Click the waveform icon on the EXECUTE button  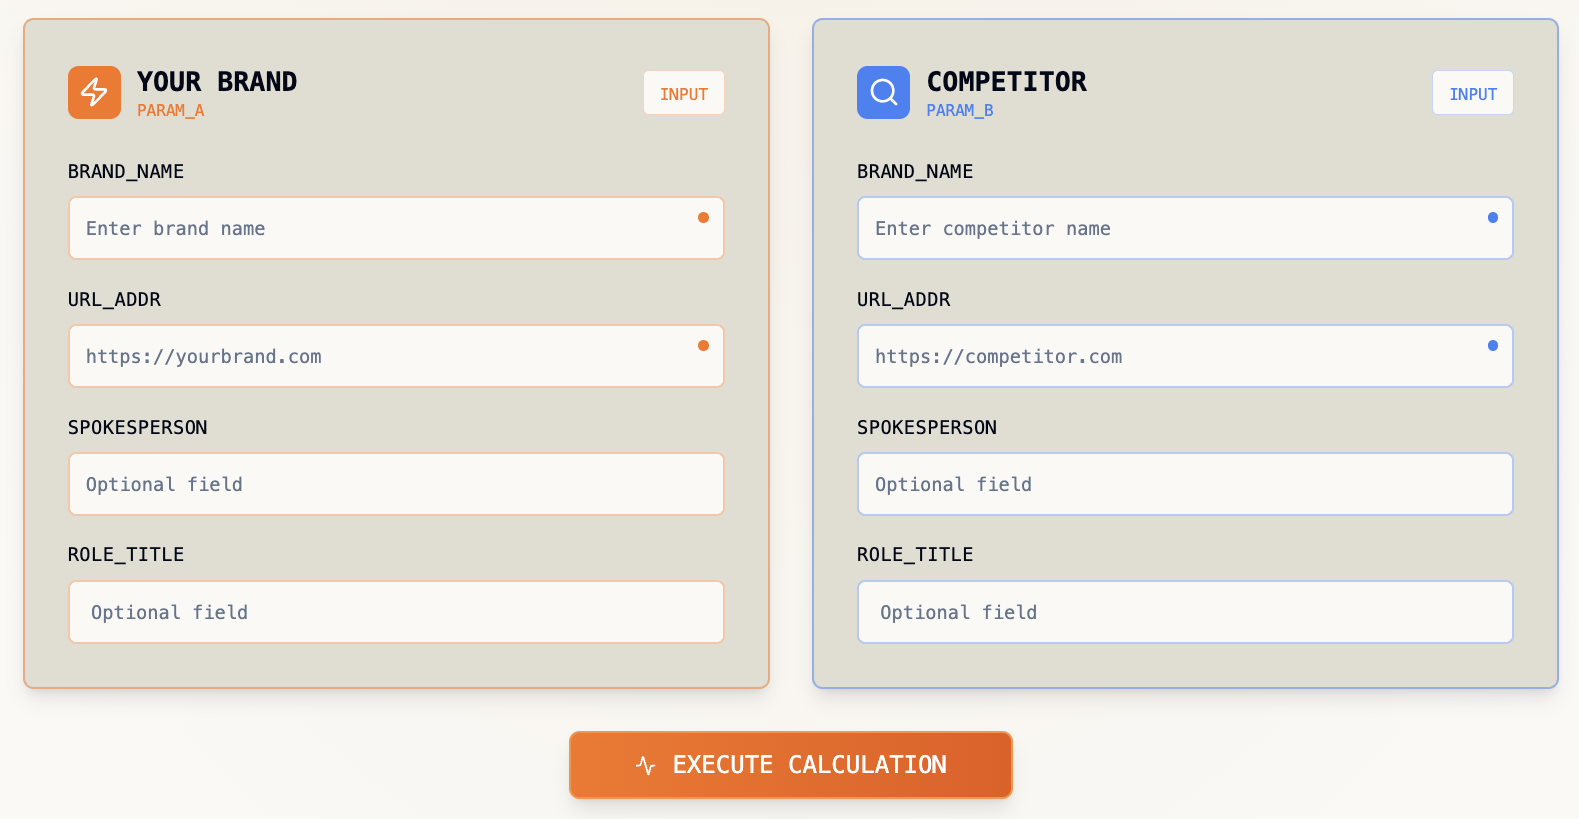coord(644,764)
